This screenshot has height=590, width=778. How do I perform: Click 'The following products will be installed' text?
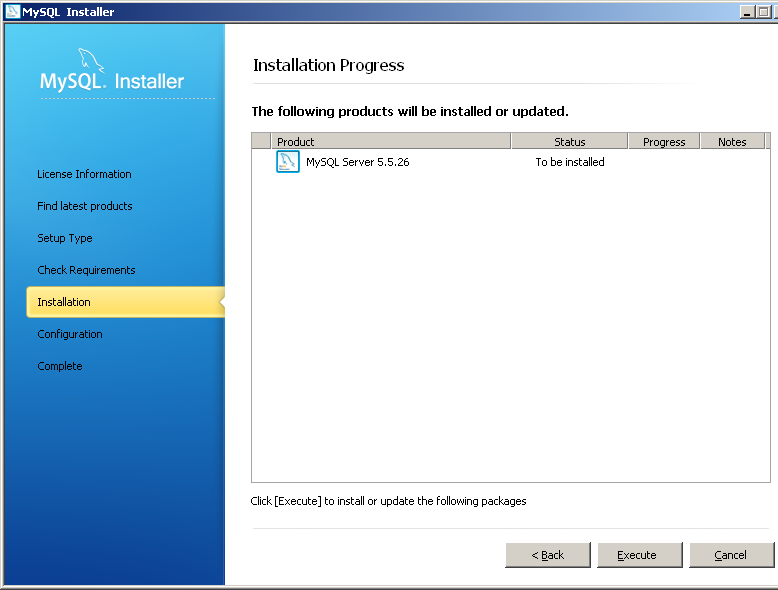click(x=410, y=111)
